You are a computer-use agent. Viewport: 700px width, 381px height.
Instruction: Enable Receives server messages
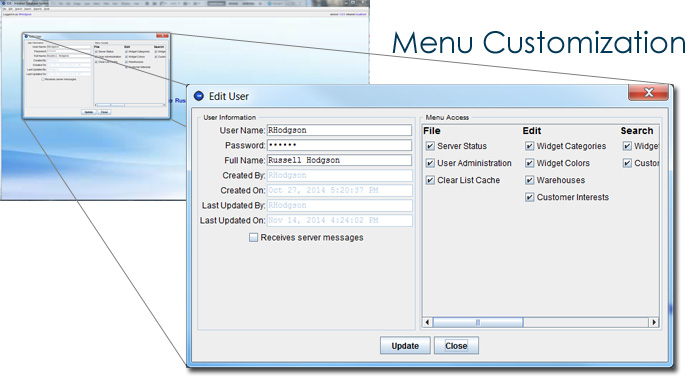click(x=253, y=238)
